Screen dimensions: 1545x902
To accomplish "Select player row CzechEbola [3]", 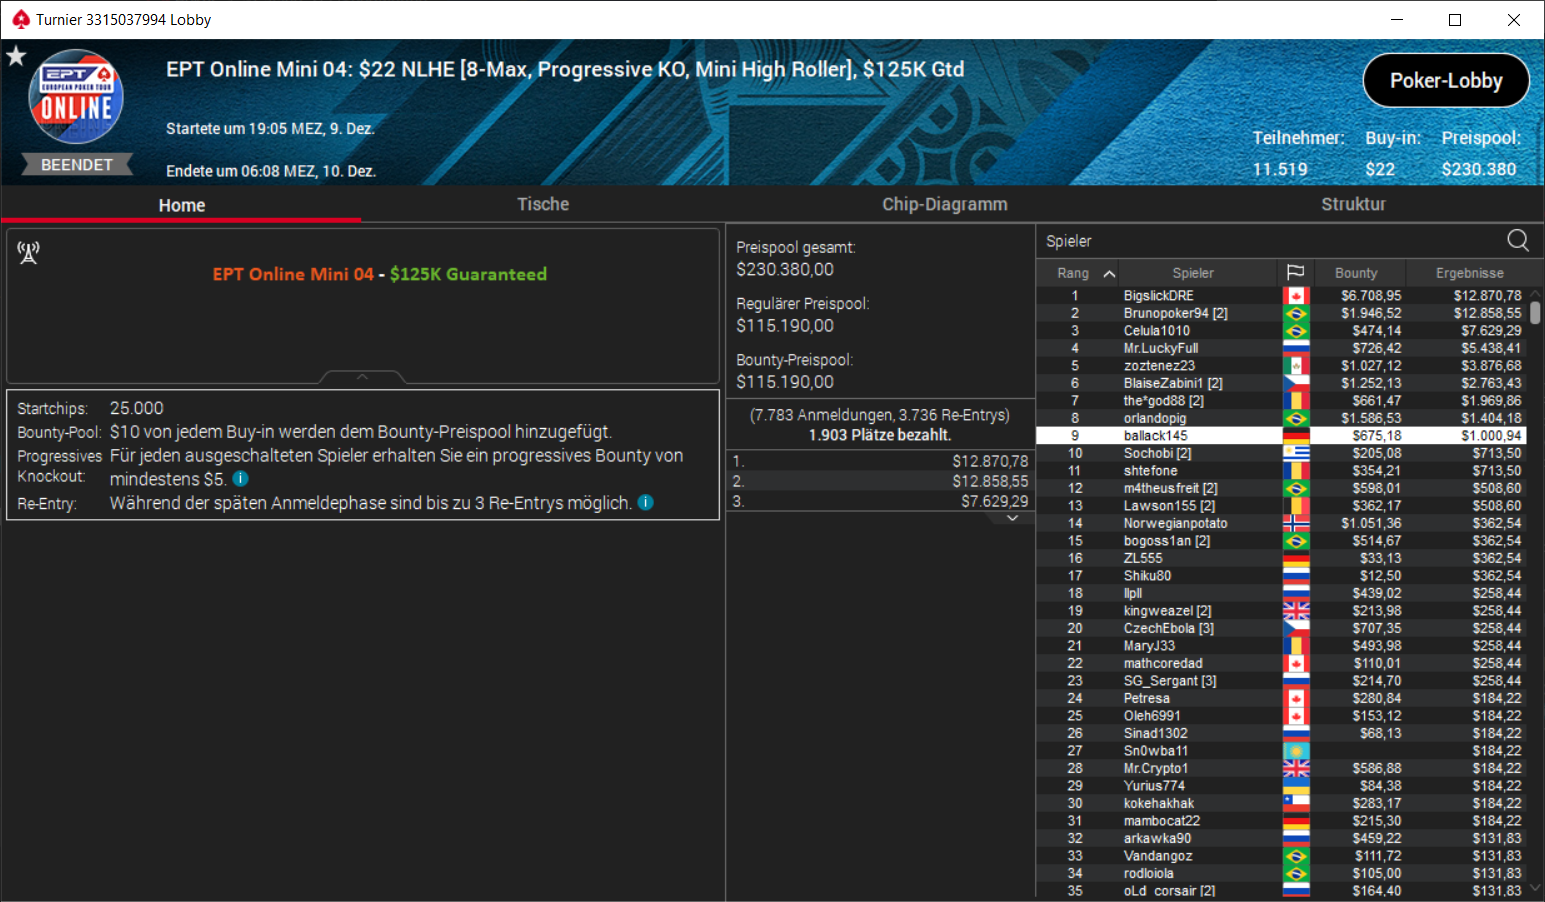I will pos(1282,628).
